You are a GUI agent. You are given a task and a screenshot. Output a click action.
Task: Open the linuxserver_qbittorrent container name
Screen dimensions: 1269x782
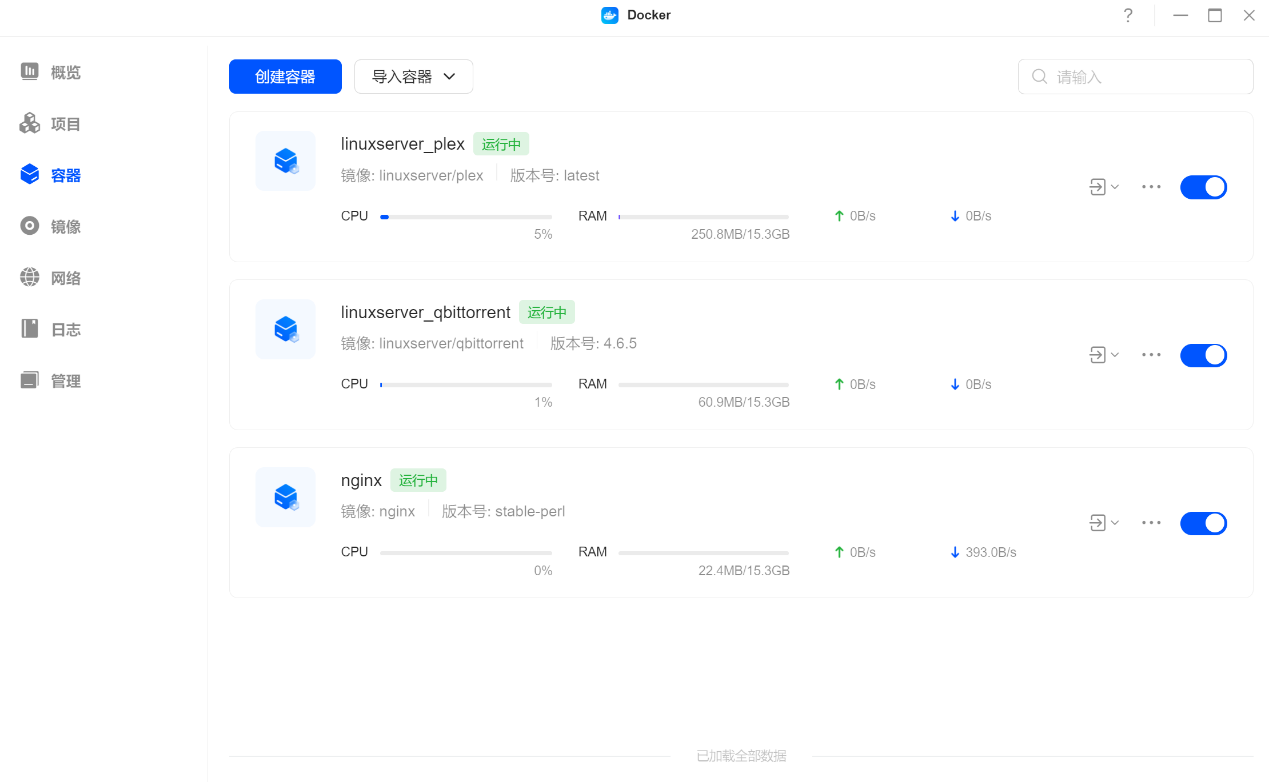click(x=426, y=312)
